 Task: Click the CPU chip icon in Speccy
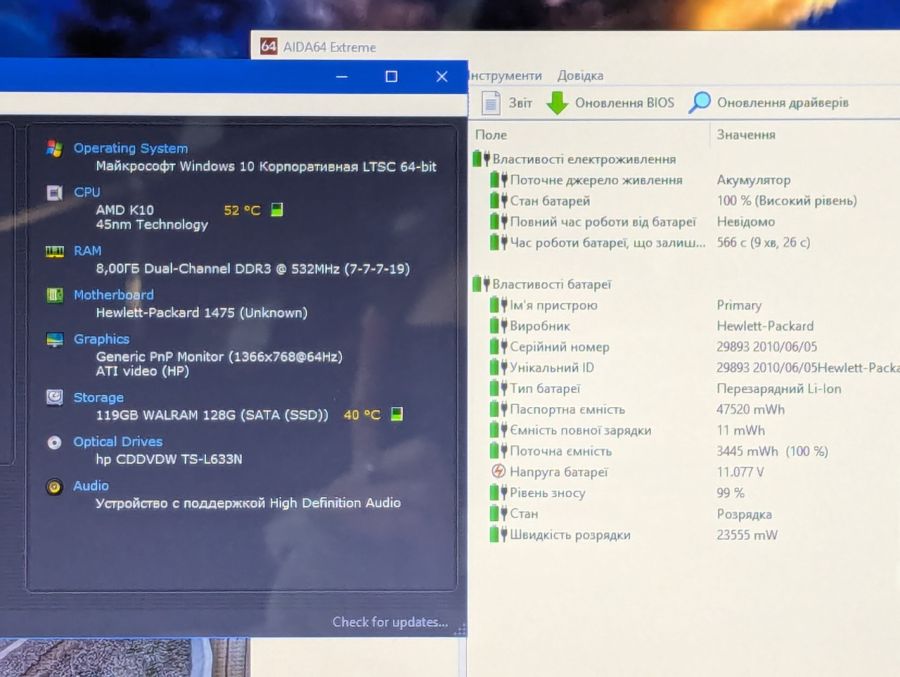click(55, 192)
